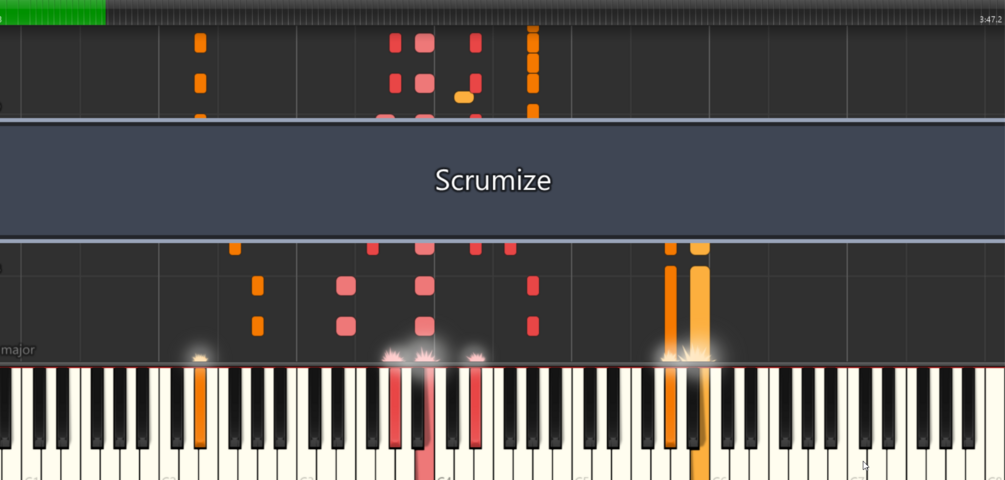This screenshot has height=480, width=1005.
Task: Click the red G#3 black piano key
Action: point(395,408)
